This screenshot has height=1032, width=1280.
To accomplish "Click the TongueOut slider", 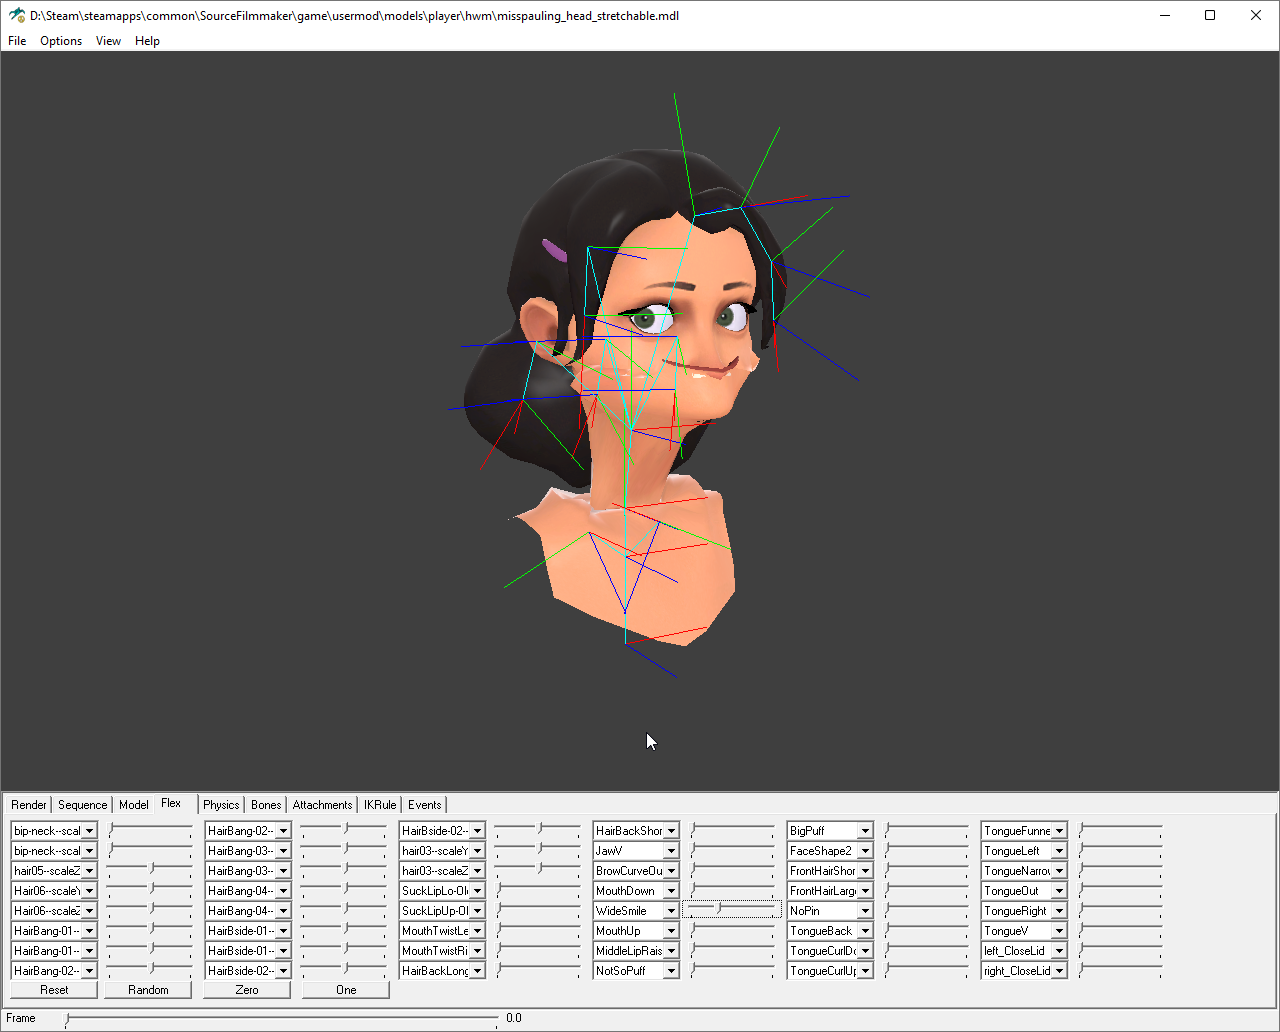I will coord(1120,890).
